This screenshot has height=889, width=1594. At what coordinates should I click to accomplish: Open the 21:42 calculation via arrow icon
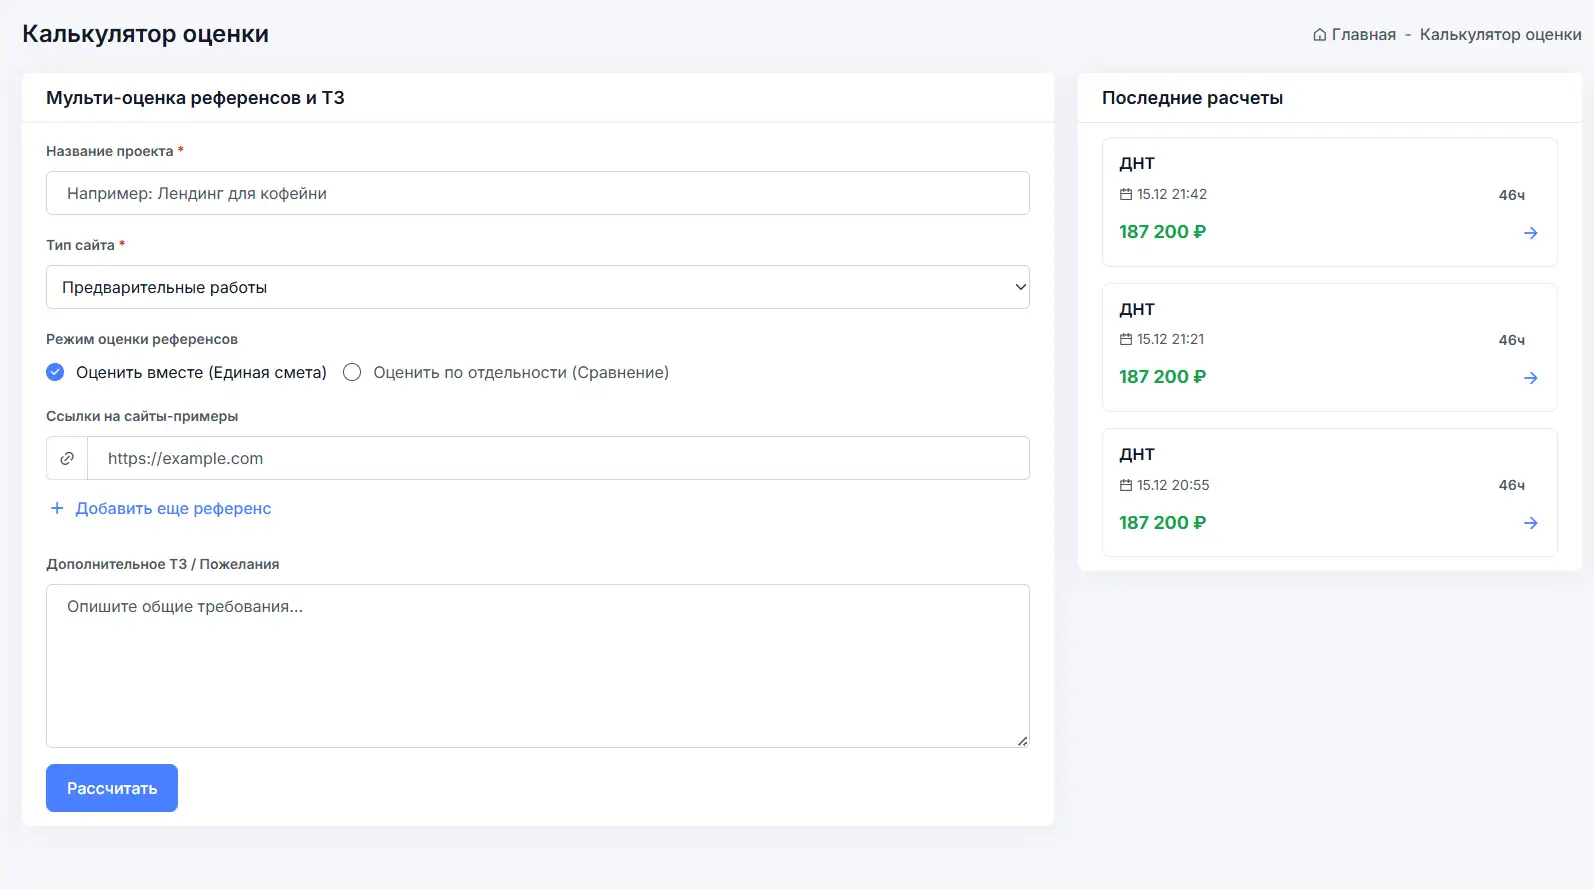tap(1530, 233)
